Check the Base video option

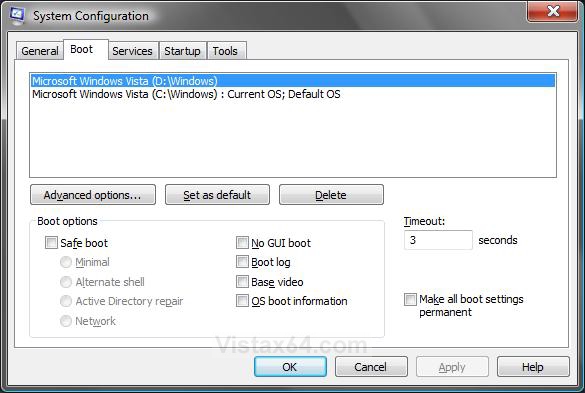click(x=242, y=282)
